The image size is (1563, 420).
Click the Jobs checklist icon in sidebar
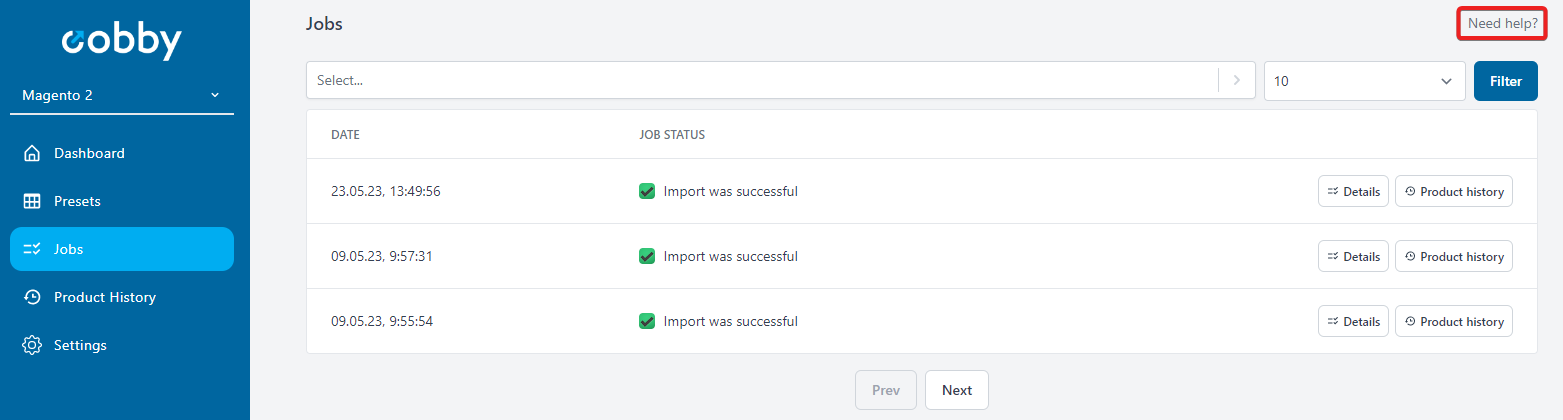(32, 249)
